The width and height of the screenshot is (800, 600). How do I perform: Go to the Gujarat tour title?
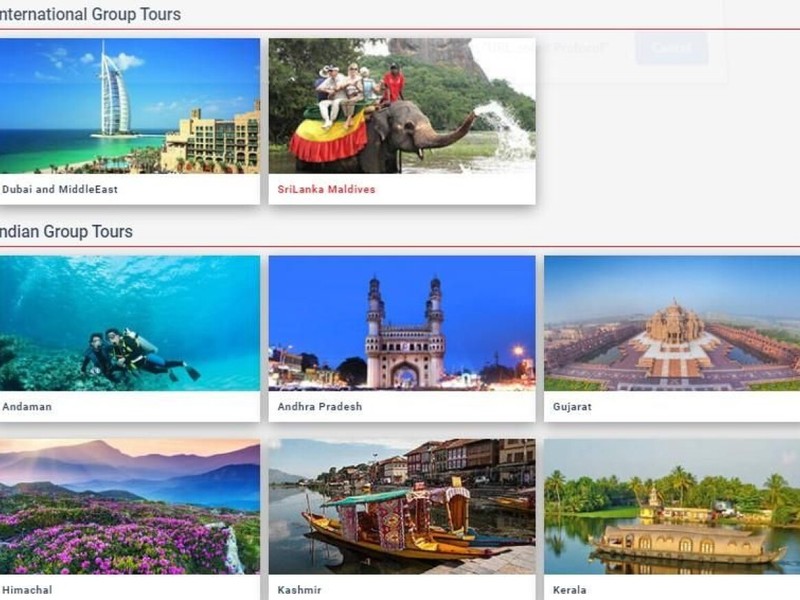pos(572,407)
